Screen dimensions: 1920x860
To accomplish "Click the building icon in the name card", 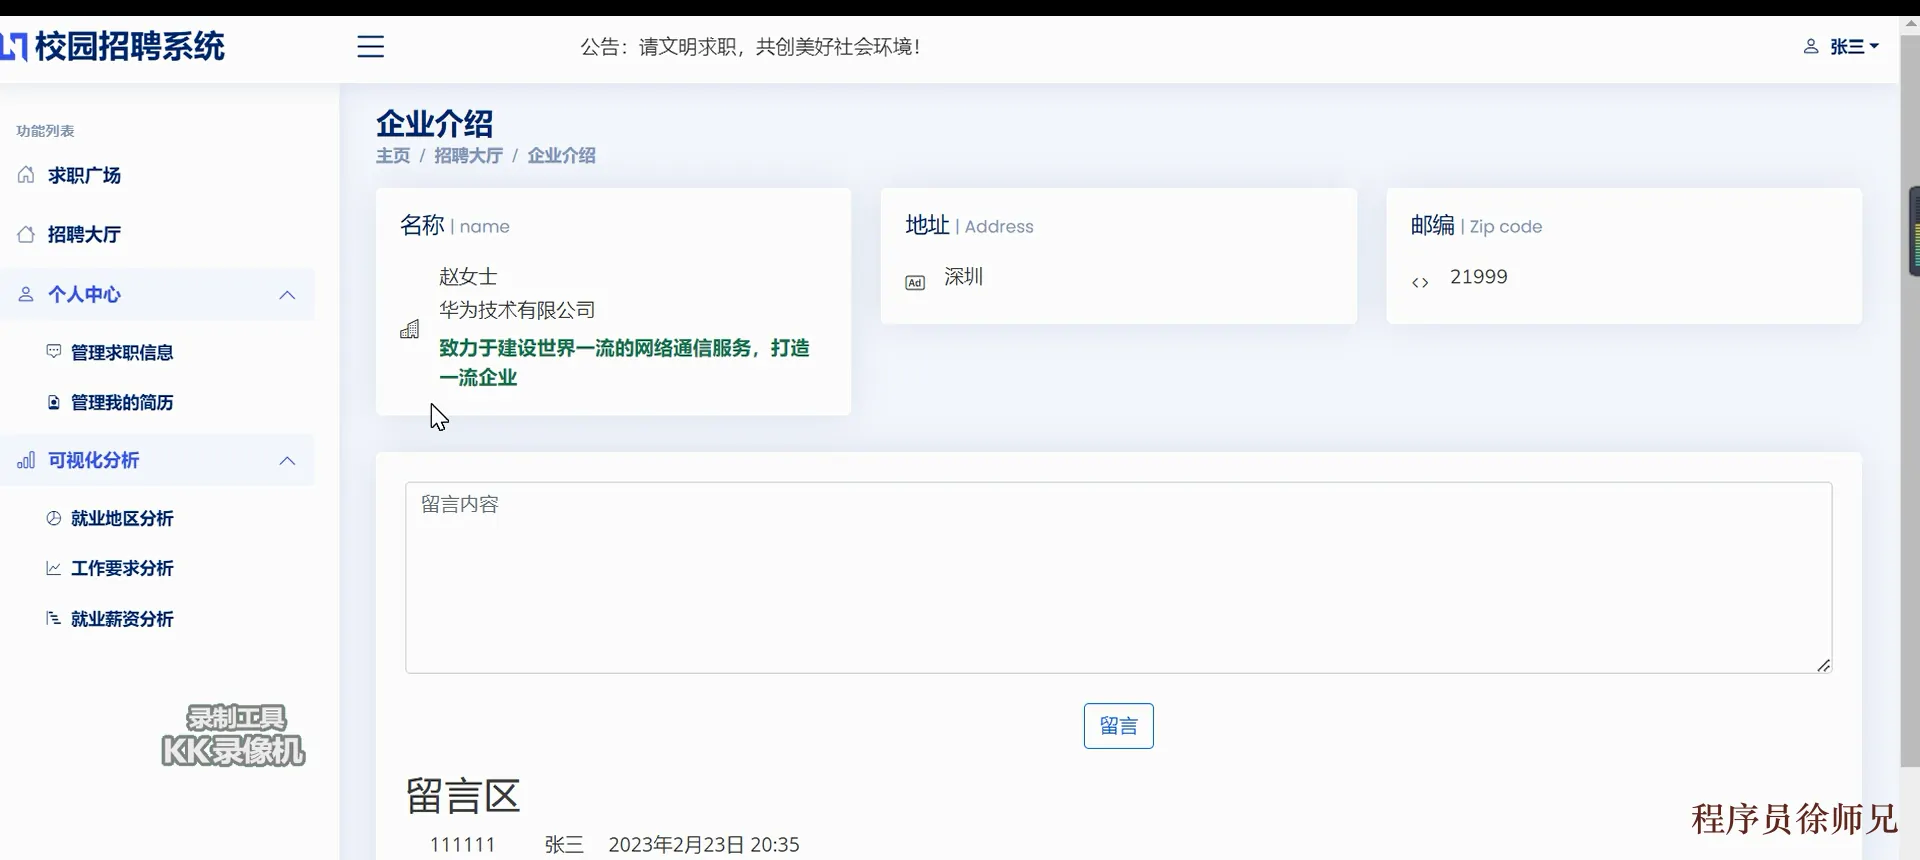I will tap(410, 329).
